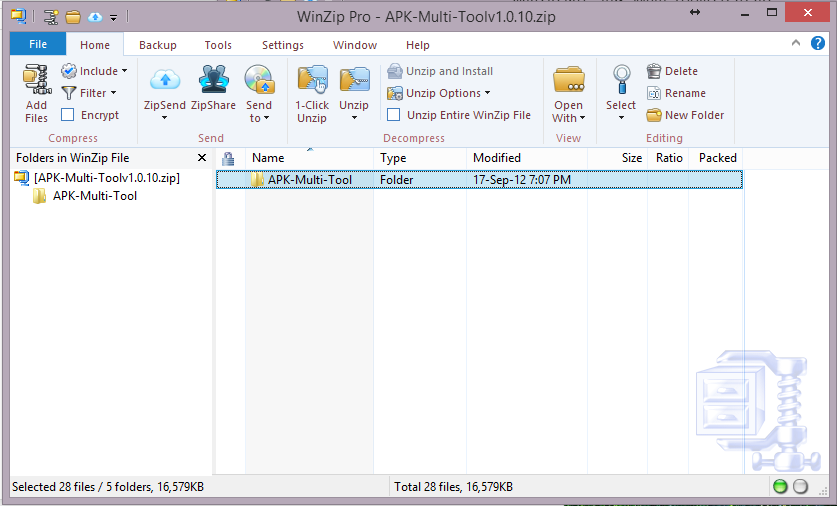Open the Customize Quick Access dropdown
This screenshot has width=837, height=506.
click(x=113, y=18)
